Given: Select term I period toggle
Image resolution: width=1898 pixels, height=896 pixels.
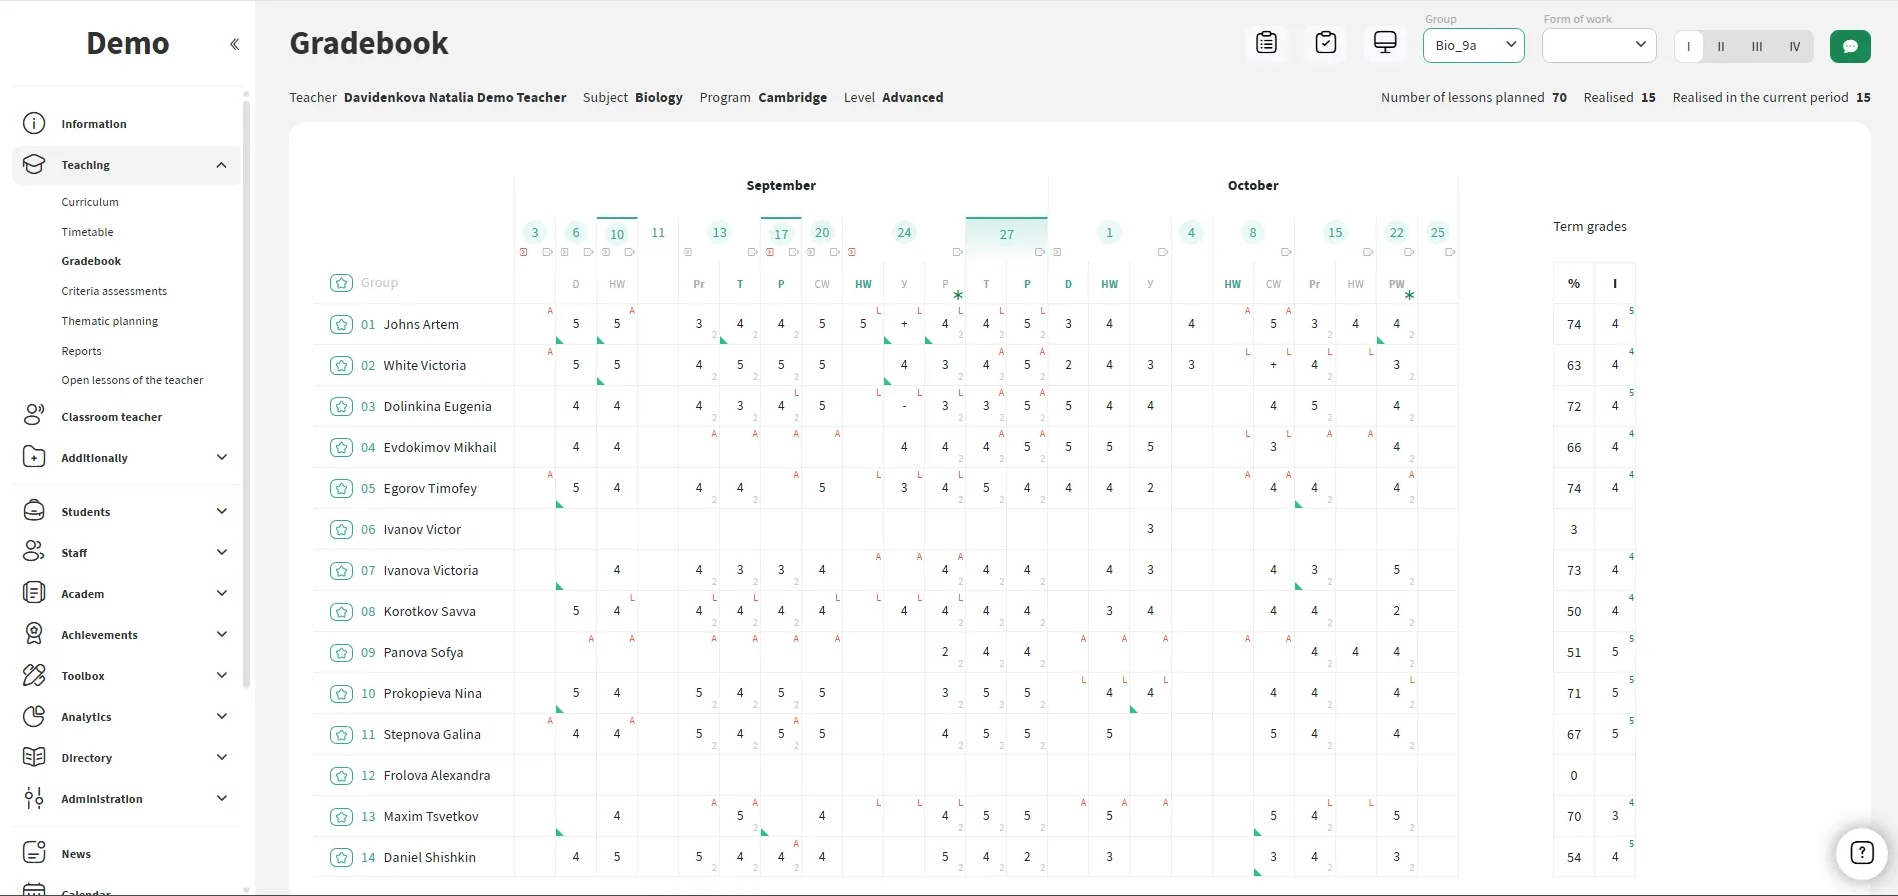Looking at the screenshot, I should click(1689, 46).
